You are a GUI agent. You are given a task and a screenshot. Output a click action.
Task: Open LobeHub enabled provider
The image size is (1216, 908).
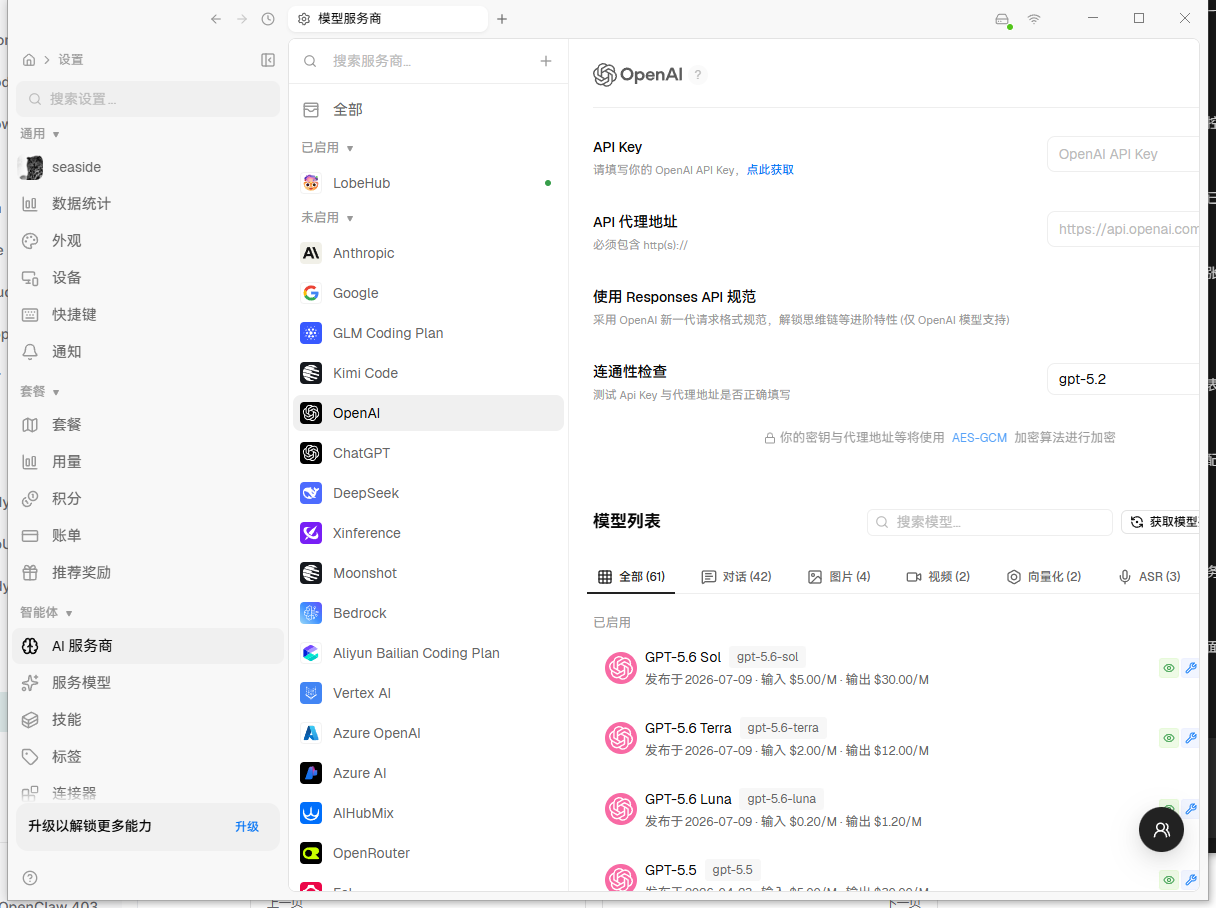click(x=428, y=183)
